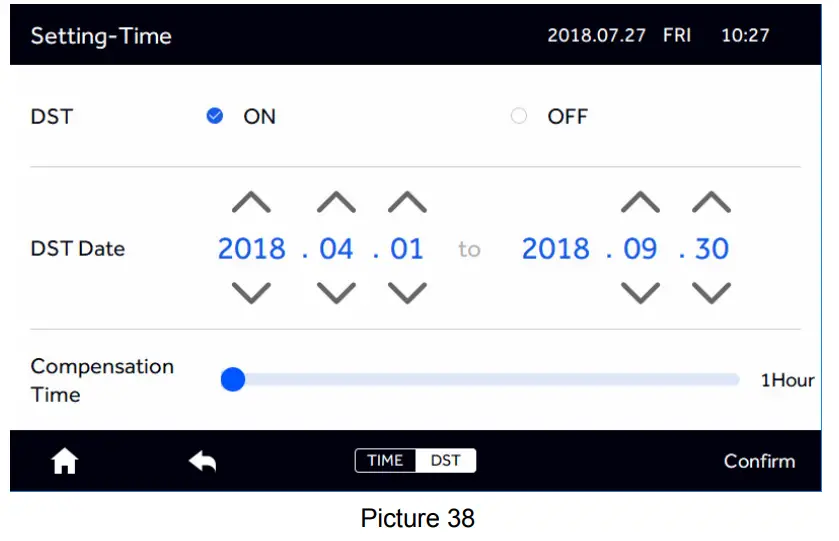
Task: Click the Compensation Time slider handle
Action: (x=233, y=380)
